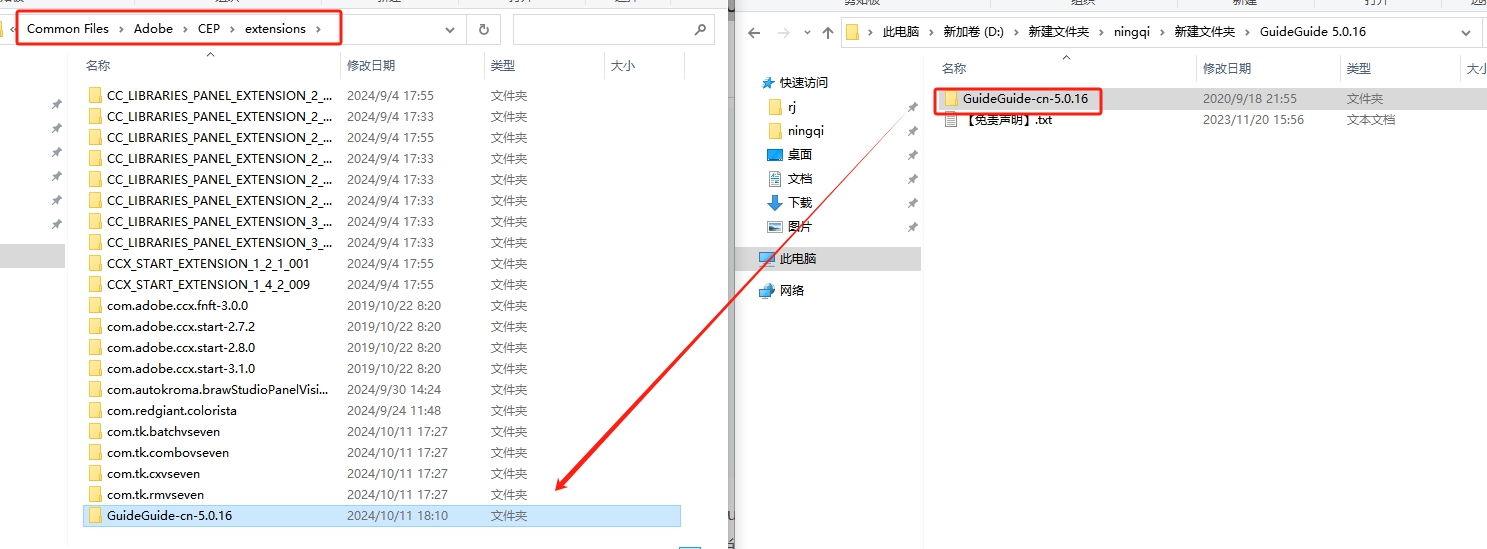Select the com.adobe.ccx.fnft-3.0.0 folder icon
This screenshot has height=549, width=1487.
(95, 306)
